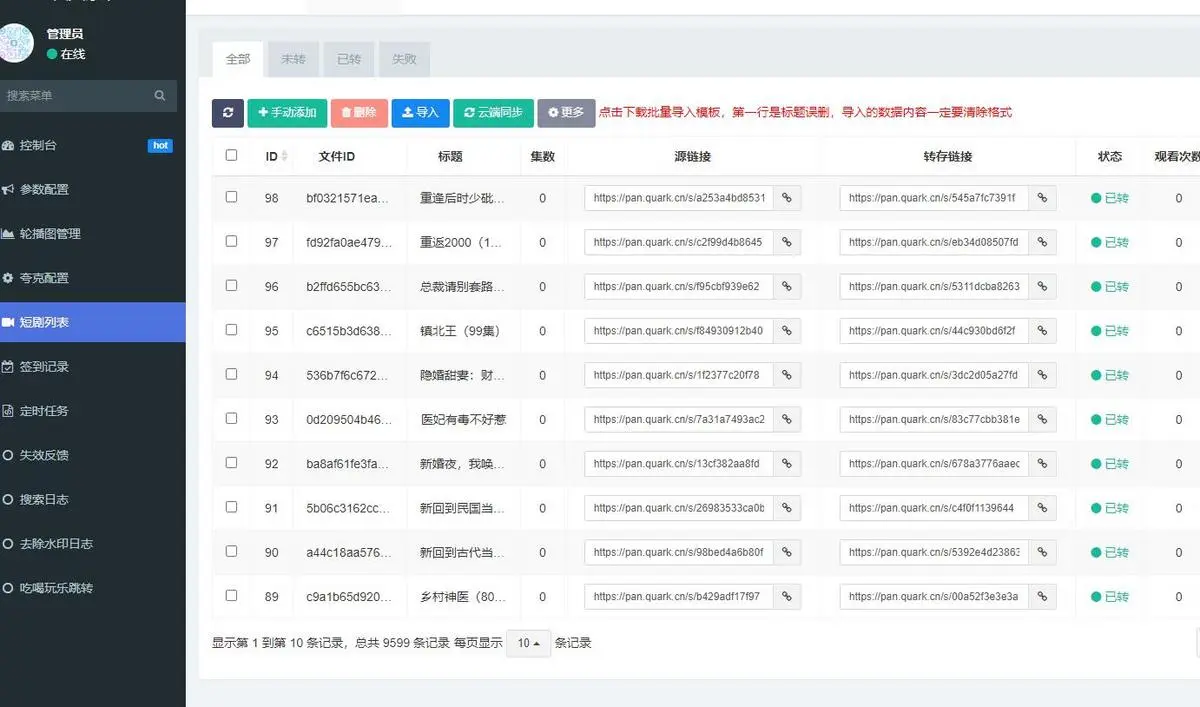Click the ID column sort arrows

(x=285, y=156)
